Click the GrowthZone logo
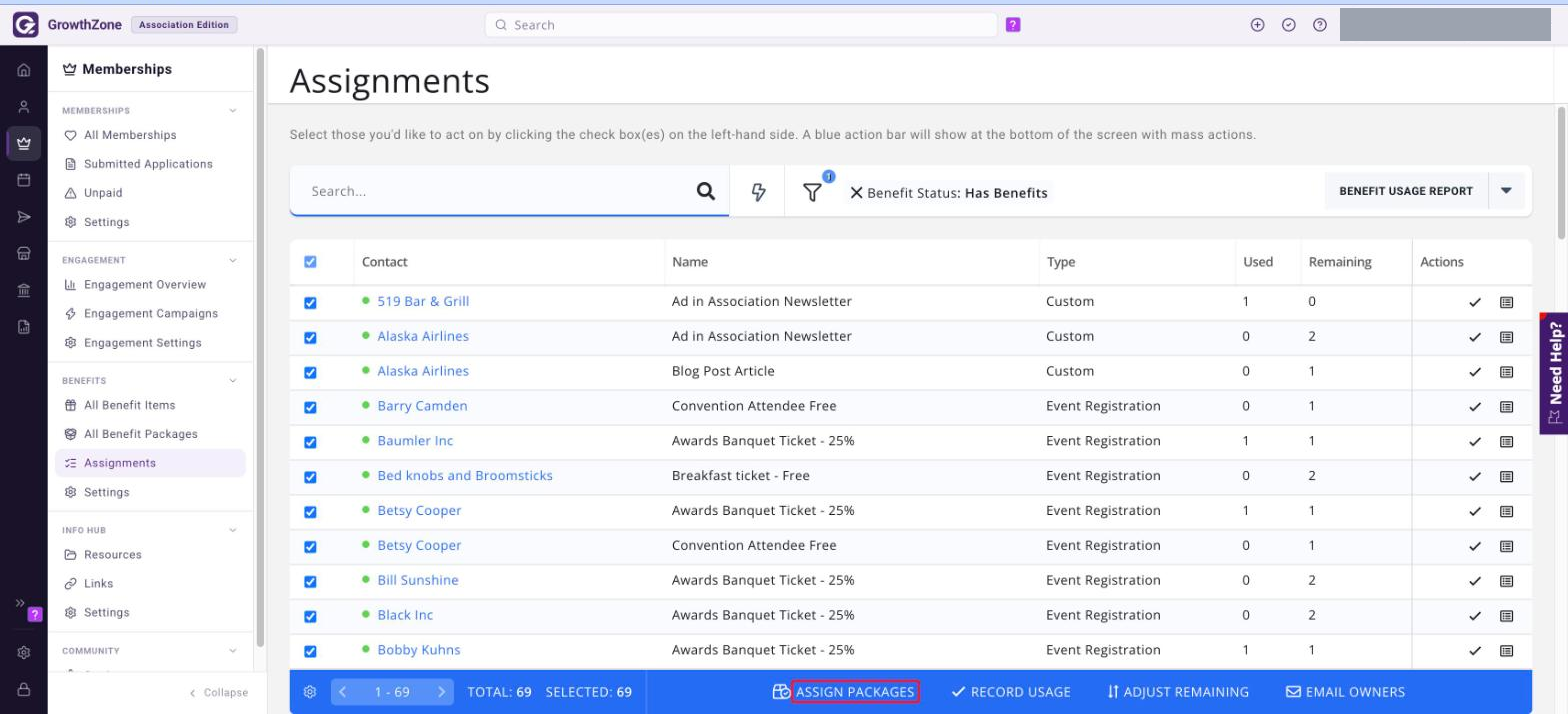 click(25, 25)
